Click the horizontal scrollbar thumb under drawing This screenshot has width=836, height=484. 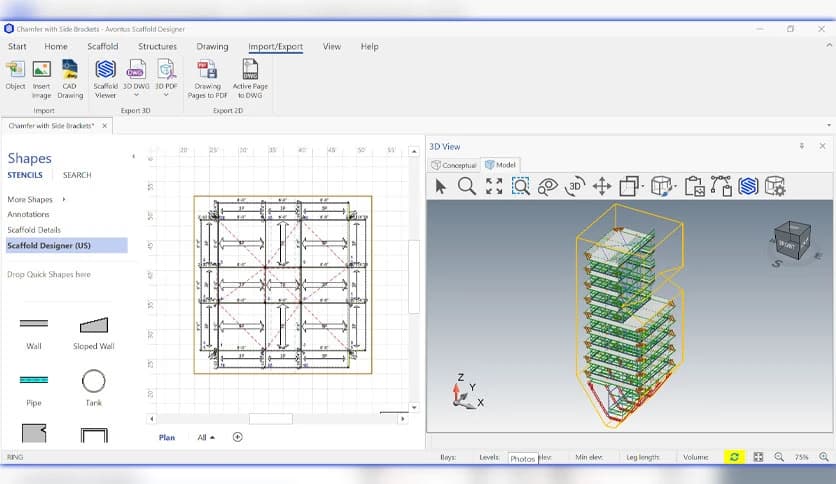[271, 419]
